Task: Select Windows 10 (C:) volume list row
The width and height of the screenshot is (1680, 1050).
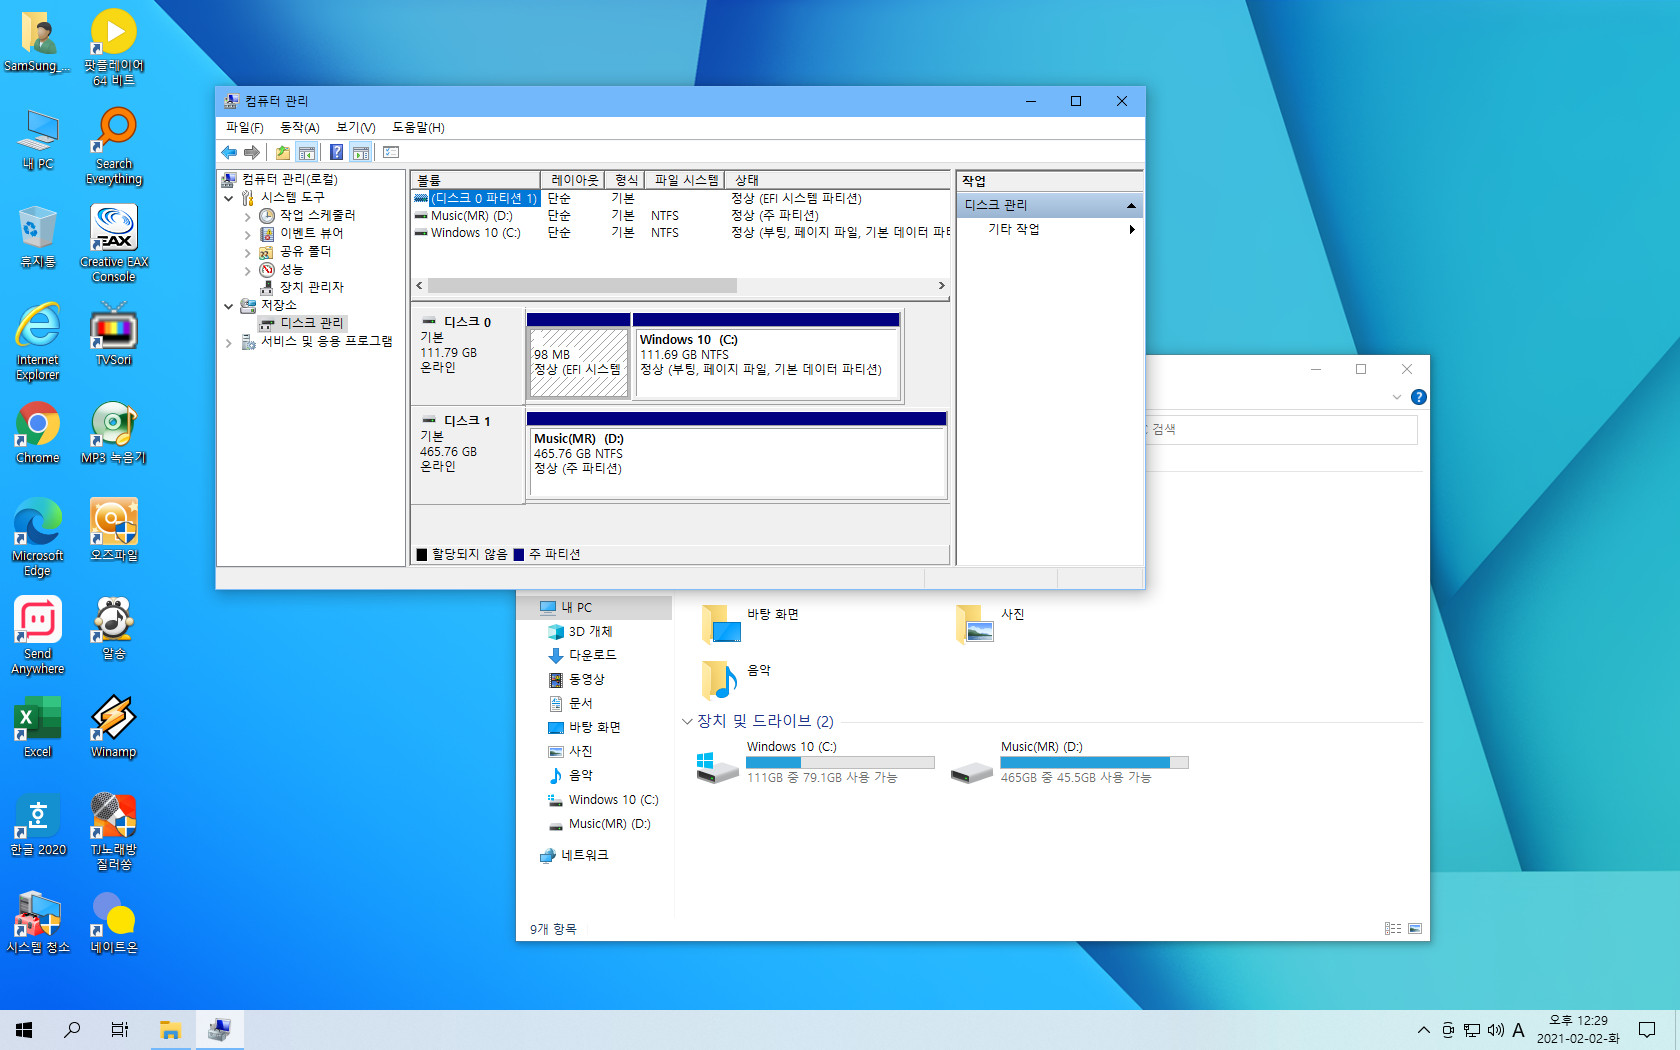Action: tap(680, 233)
